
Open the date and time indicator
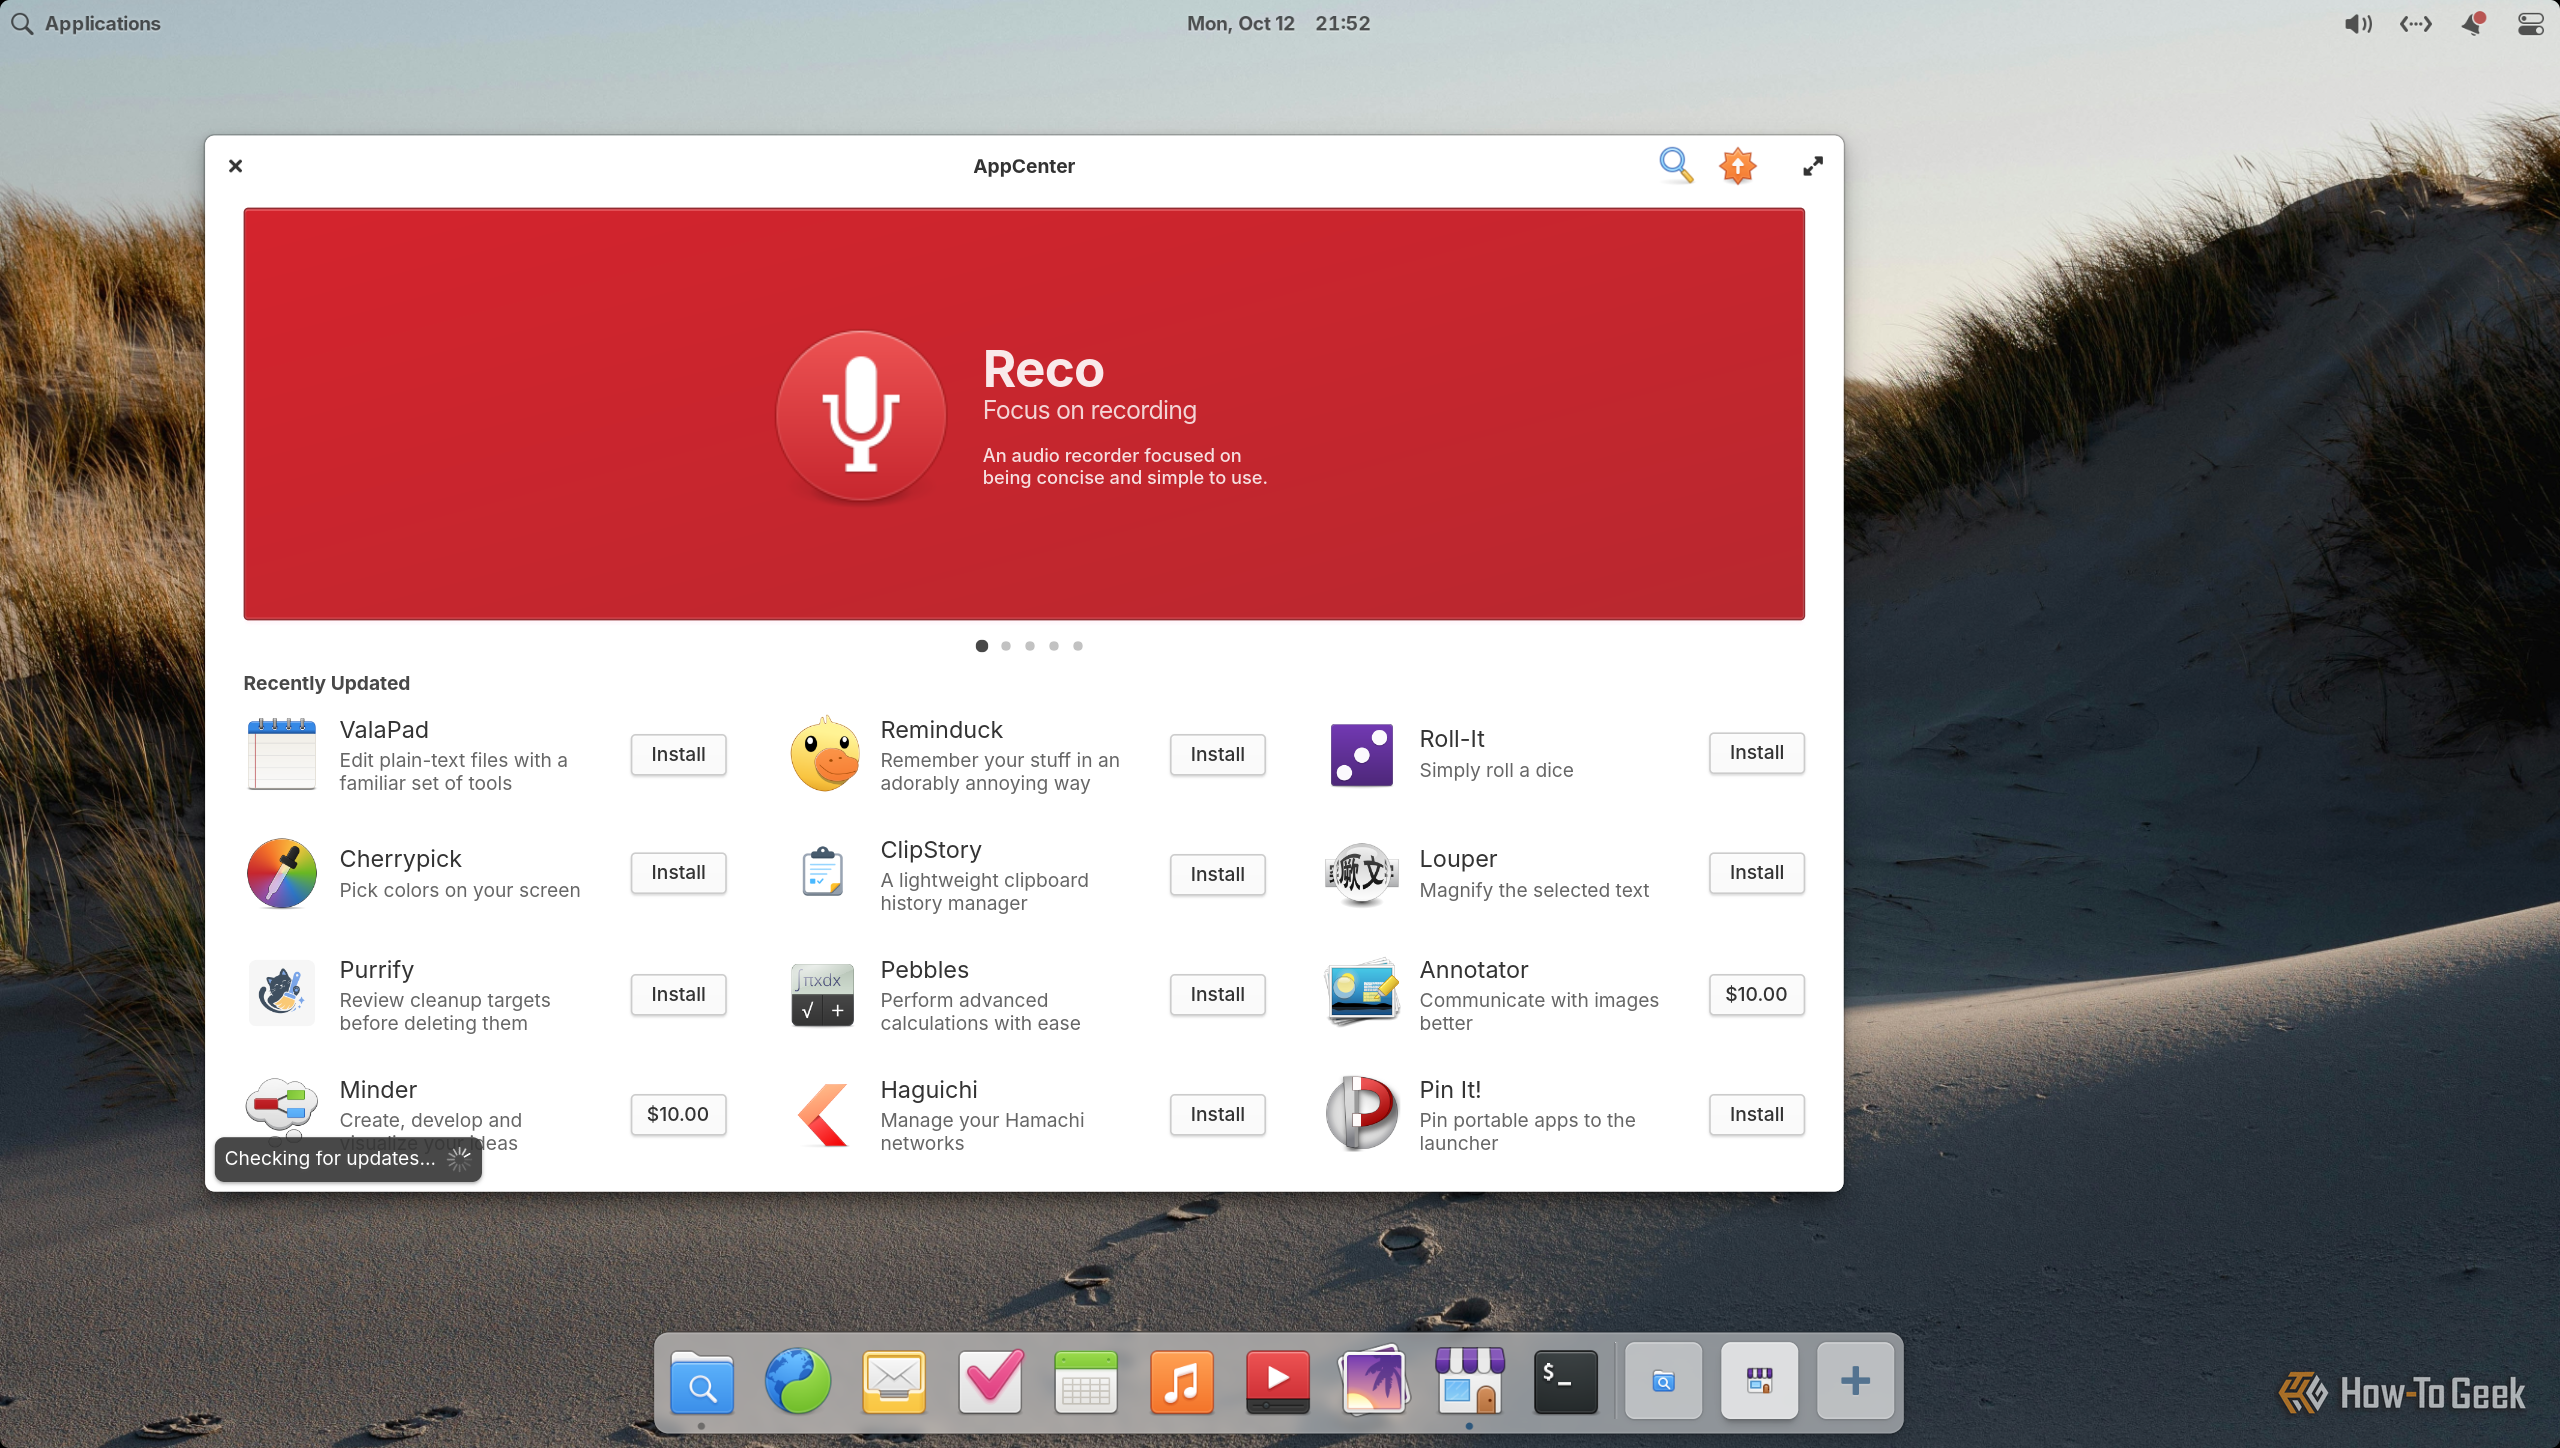pyautogui.click(x=1278, y=23)
